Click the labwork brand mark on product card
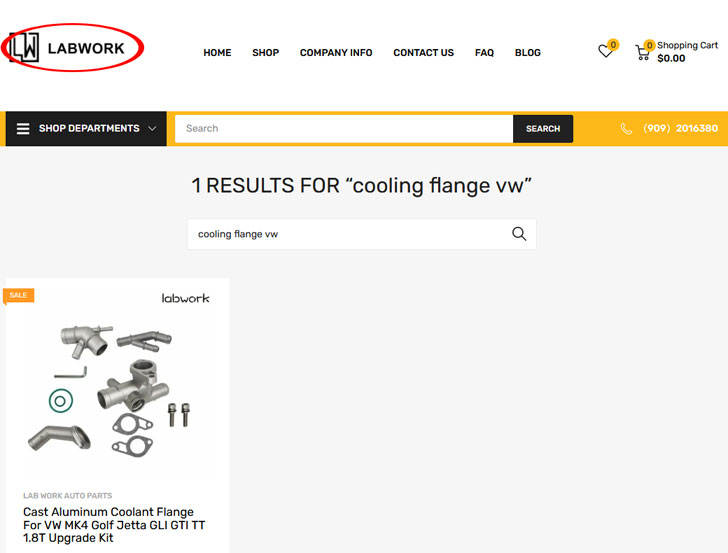This screenshot has width=728, height=553. pyautogui.click(x=185, y=298)
